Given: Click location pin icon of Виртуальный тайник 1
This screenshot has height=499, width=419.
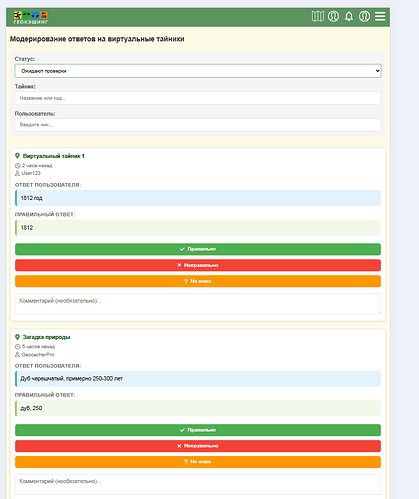Looking at the screenshot, I should (17, 156).
